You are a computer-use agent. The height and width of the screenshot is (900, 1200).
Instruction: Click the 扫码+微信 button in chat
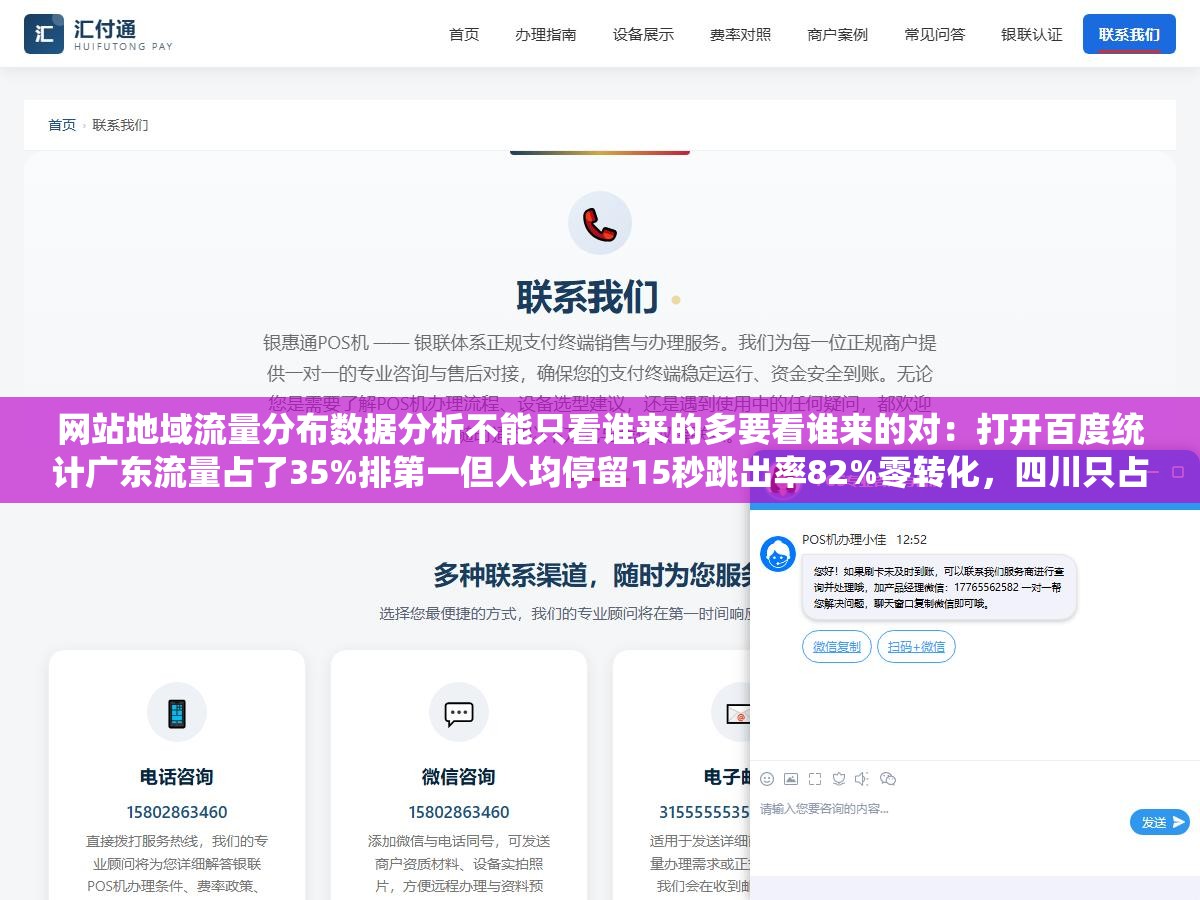(x=916, y=647)
